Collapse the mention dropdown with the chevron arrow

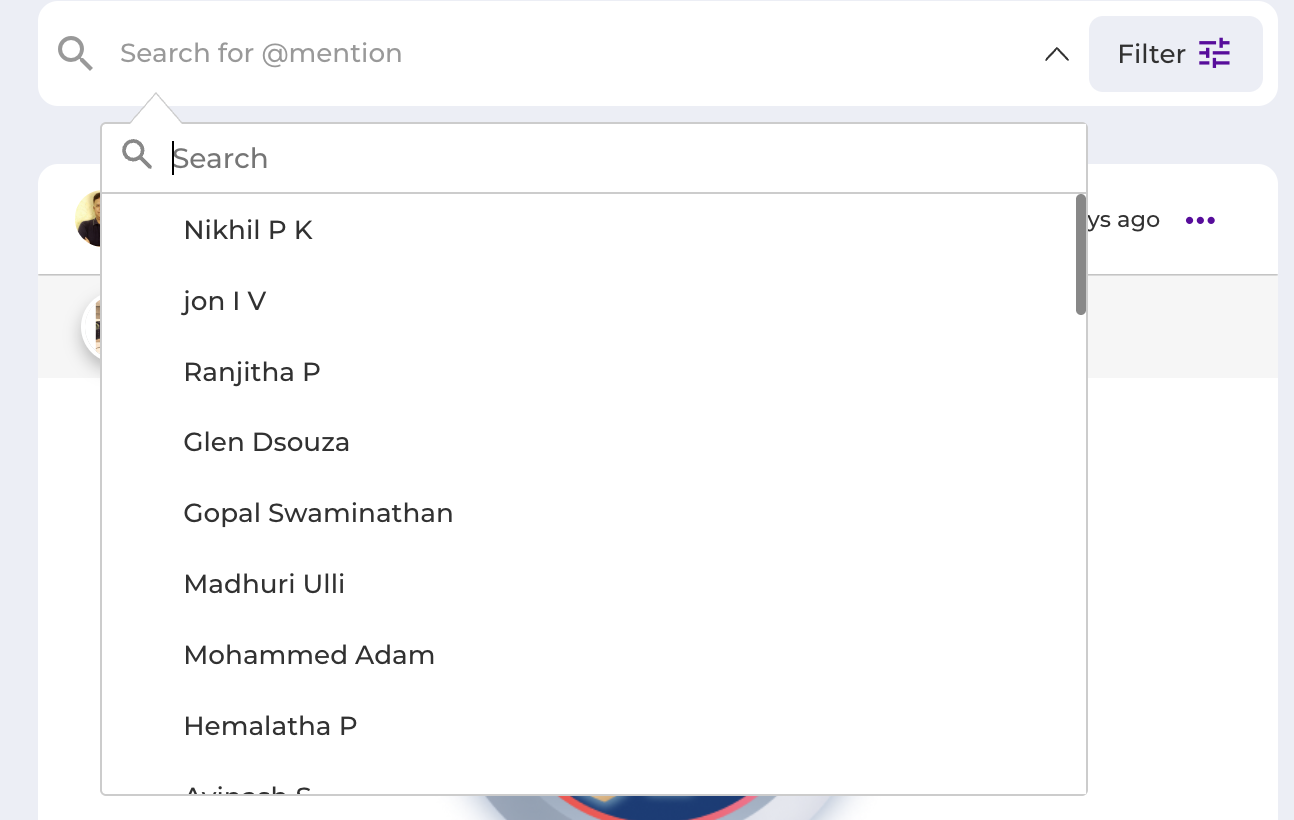(1057, 54)
